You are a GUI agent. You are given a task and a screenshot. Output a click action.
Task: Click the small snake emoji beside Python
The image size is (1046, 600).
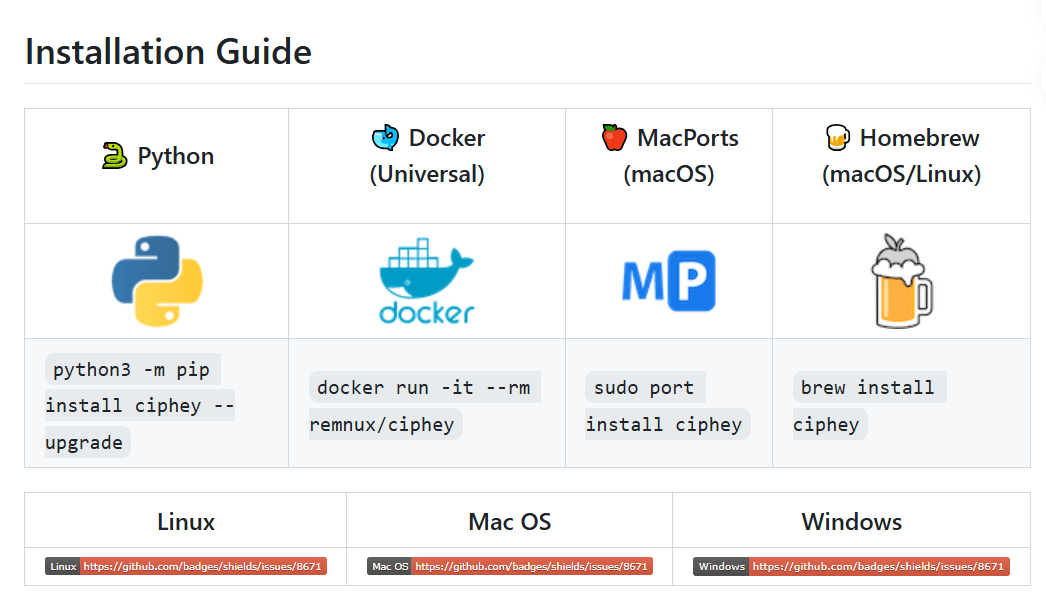[x=115, y=156]
